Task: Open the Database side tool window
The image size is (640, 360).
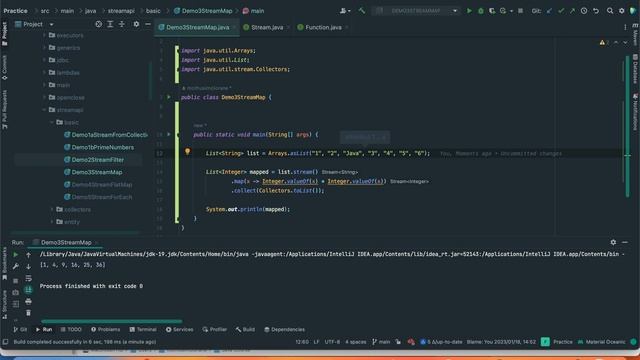Action: click(x=635, y=69)
